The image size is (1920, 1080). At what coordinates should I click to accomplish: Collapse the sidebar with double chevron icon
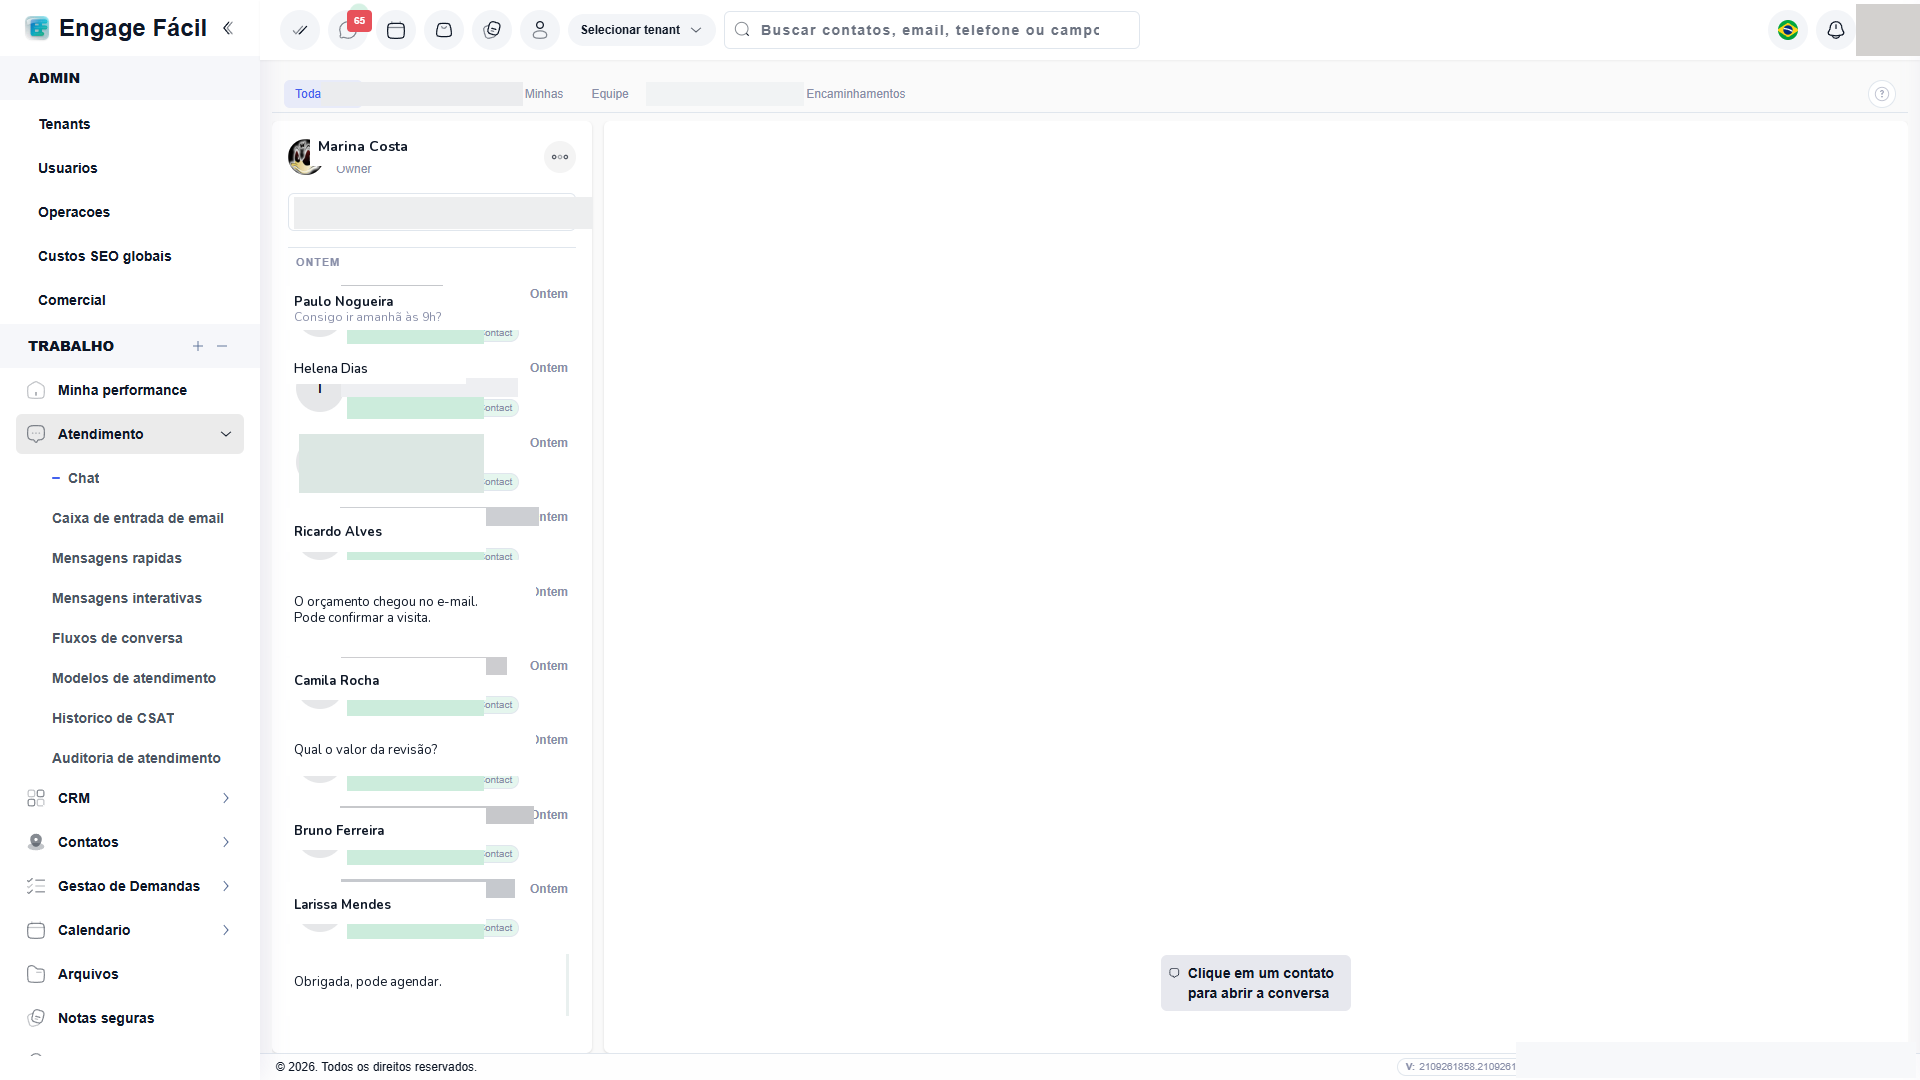(228, 28)
